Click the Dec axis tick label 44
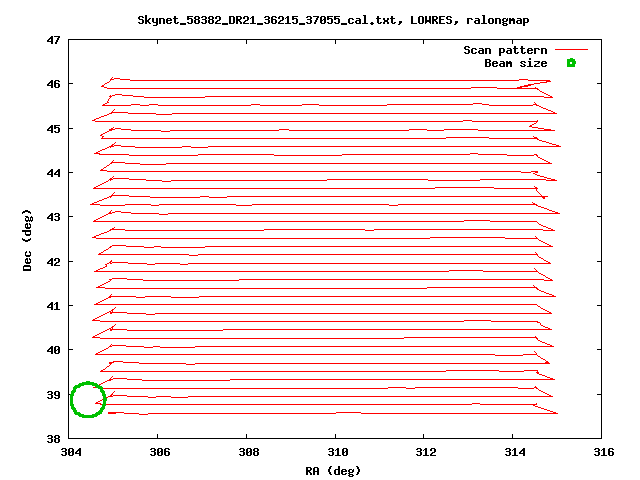The image size is (640, 480). click(53, 173)
